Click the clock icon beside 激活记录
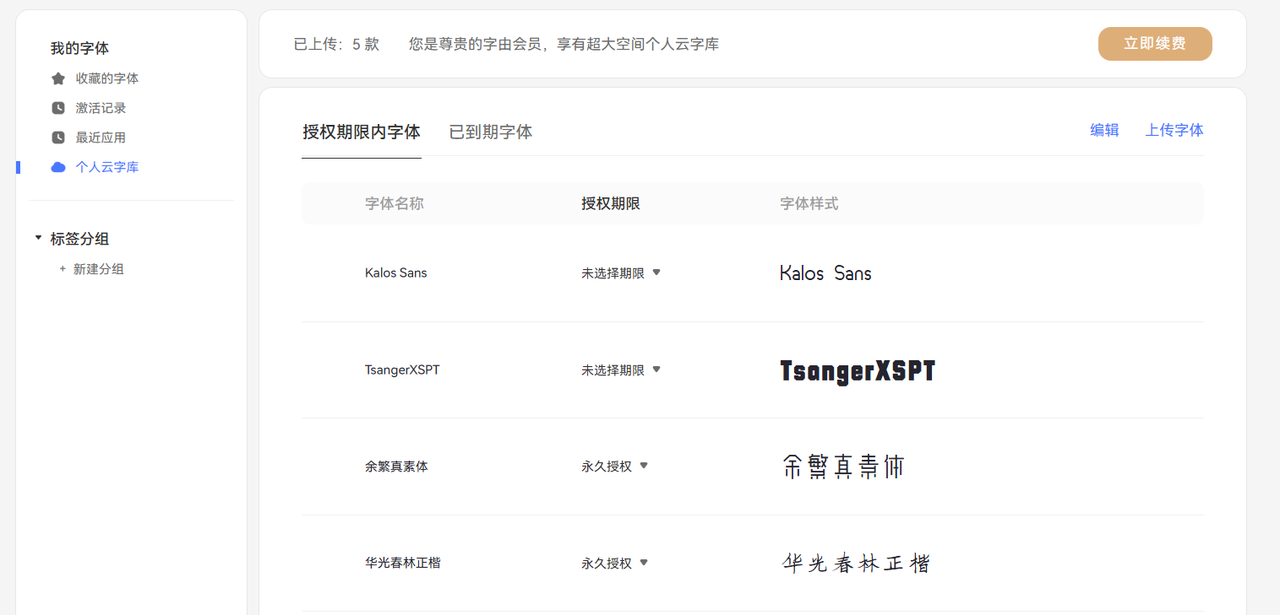The width and height of the screenshot is (1280, 615). [x=58, y=108]
